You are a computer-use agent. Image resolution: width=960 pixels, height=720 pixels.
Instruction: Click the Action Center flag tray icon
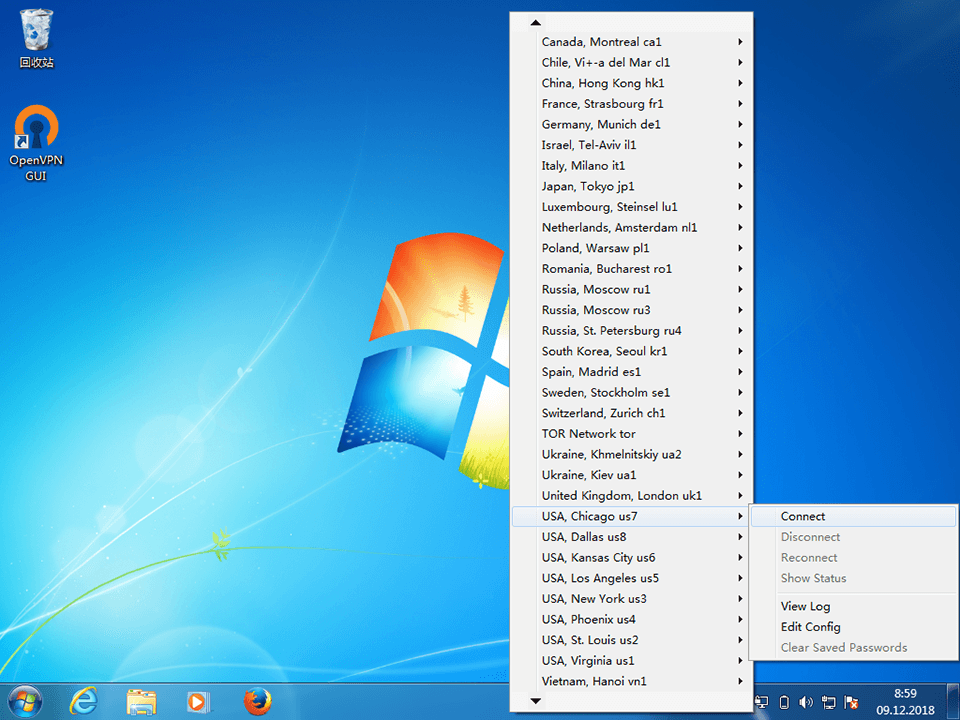coord(852,702)
